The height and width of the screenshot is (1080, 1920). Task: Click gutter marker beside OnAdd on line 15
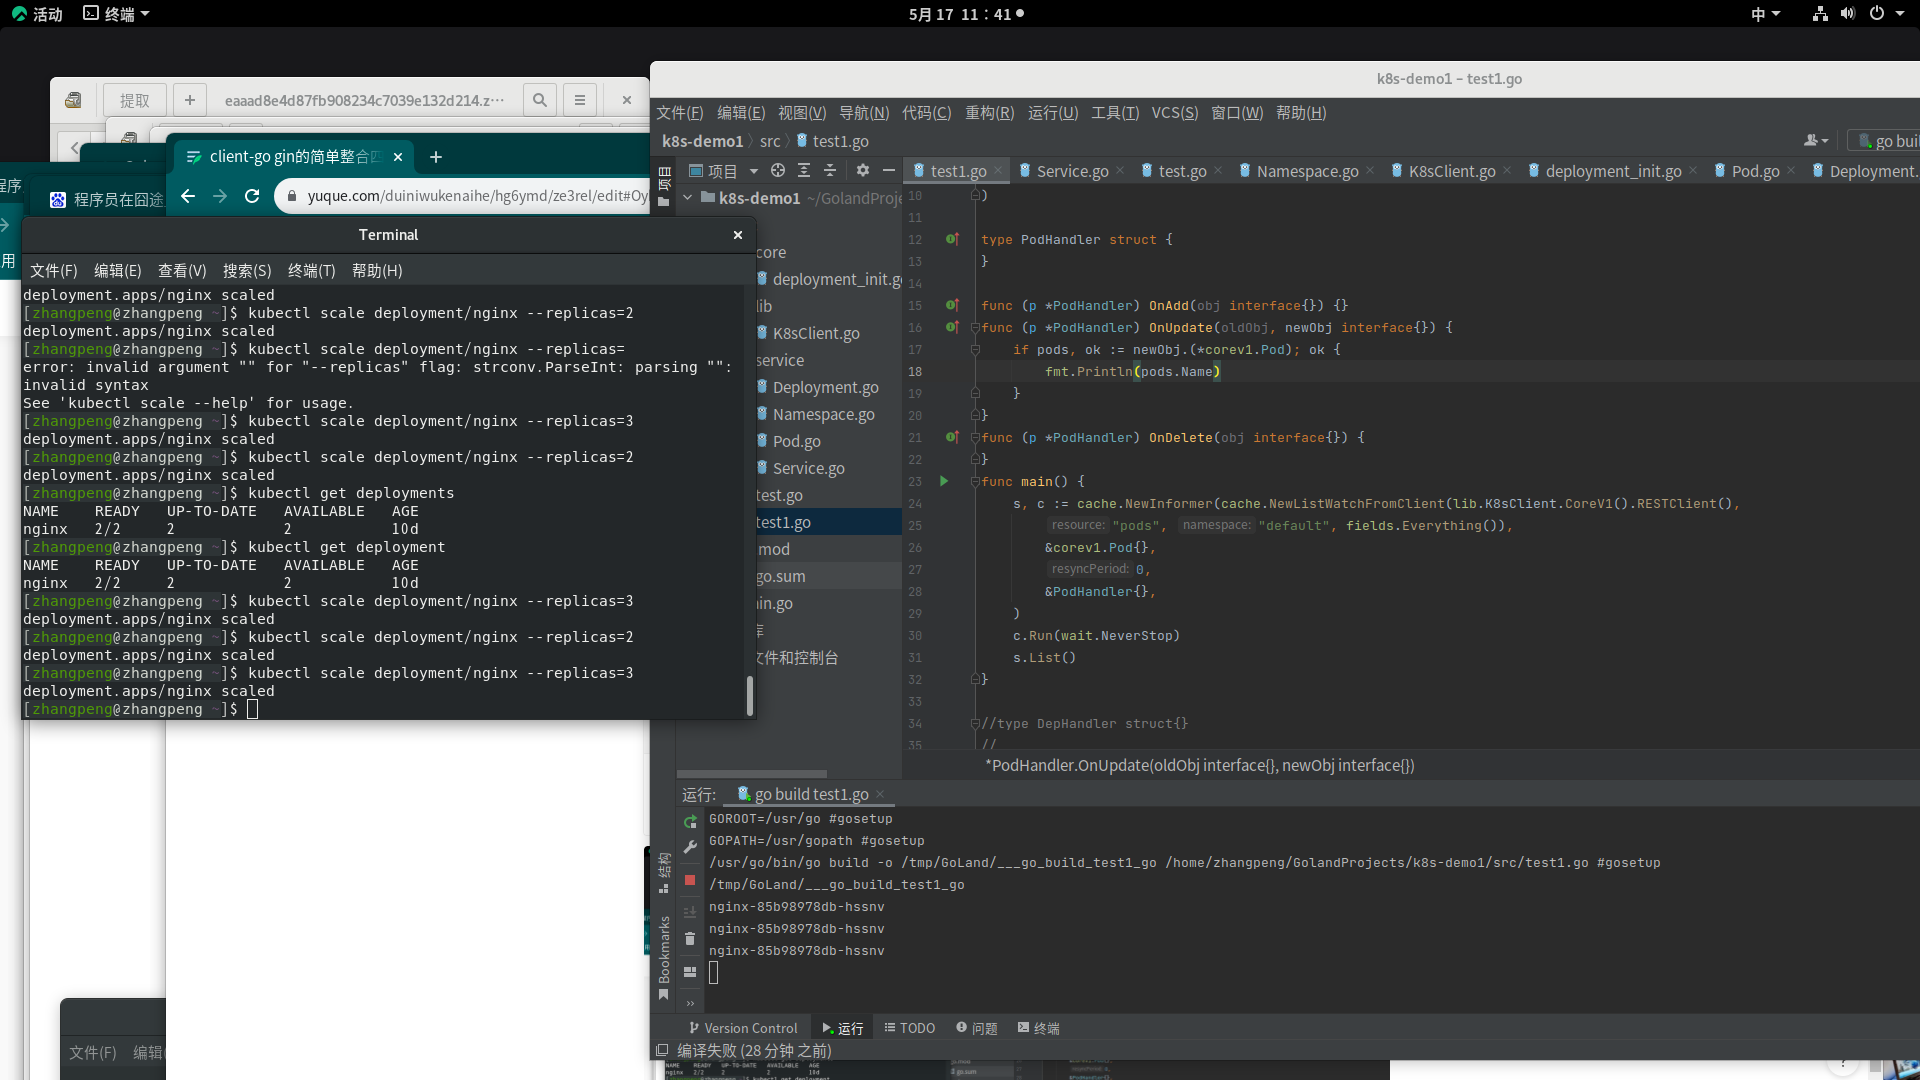point(952,305)
